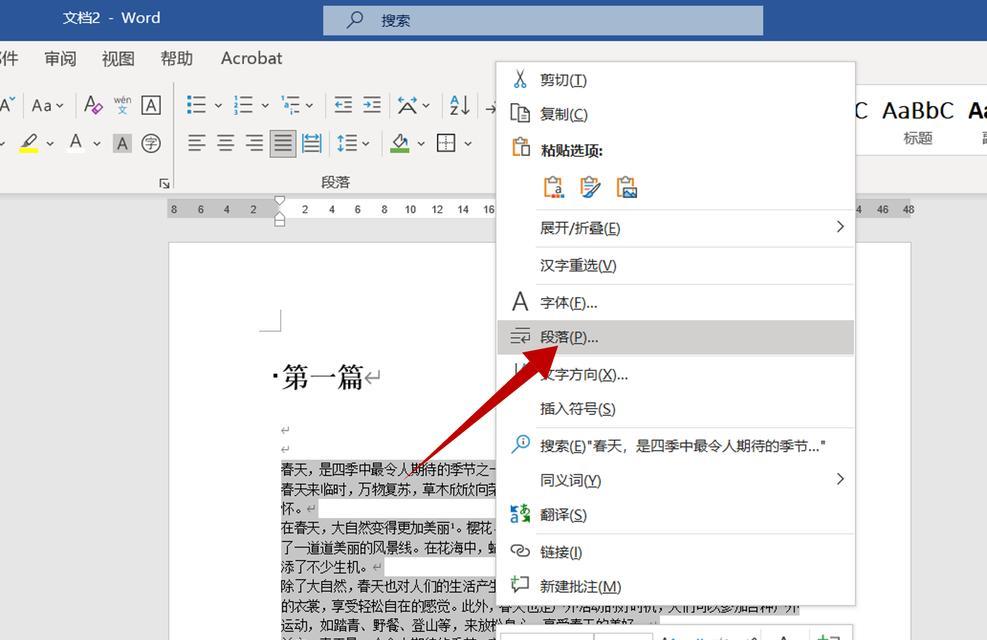Click the Copy icon in context menu
Image resolution: width=987 pixels, height=640 pixels.
coord(520,113)
